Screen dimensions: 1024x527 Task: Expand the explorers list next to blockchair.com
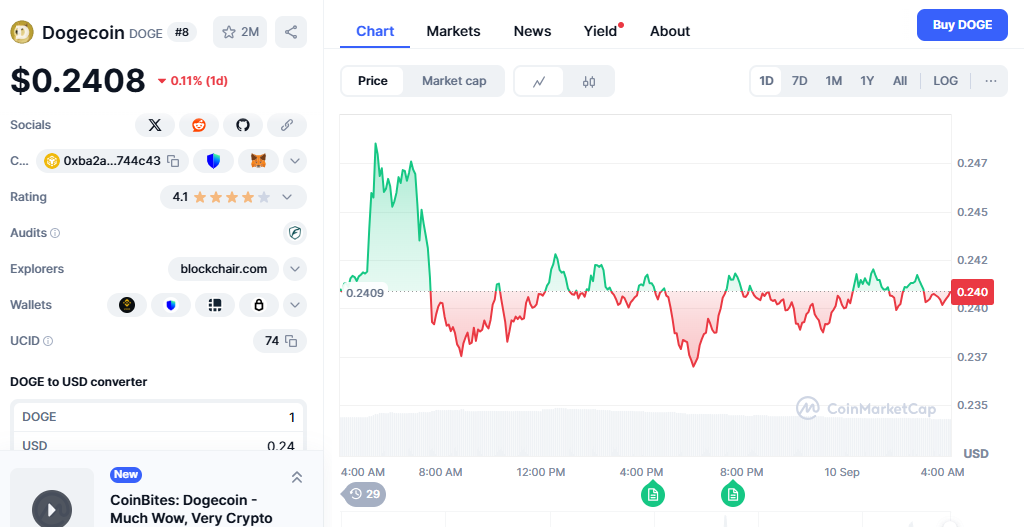[295, 269]
